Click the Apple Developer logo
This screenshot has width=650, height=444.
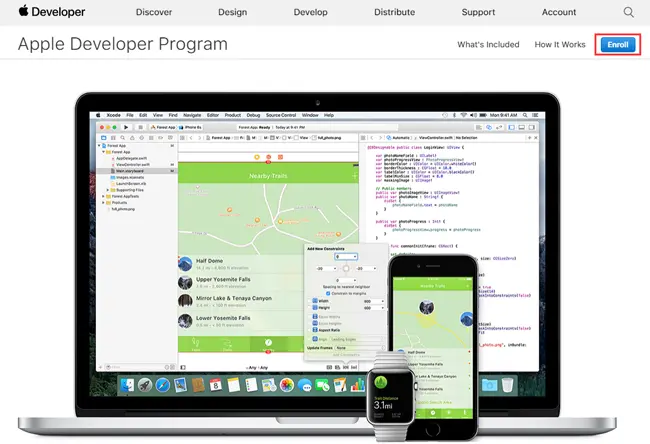point(51,12)
